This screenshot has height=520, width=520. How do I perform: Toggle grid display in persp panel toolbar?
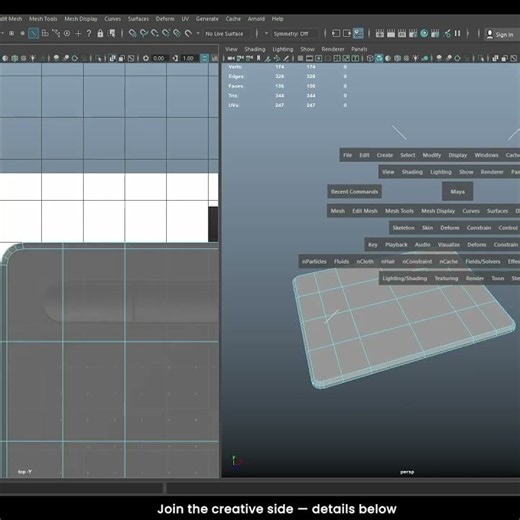coord(300,59)
